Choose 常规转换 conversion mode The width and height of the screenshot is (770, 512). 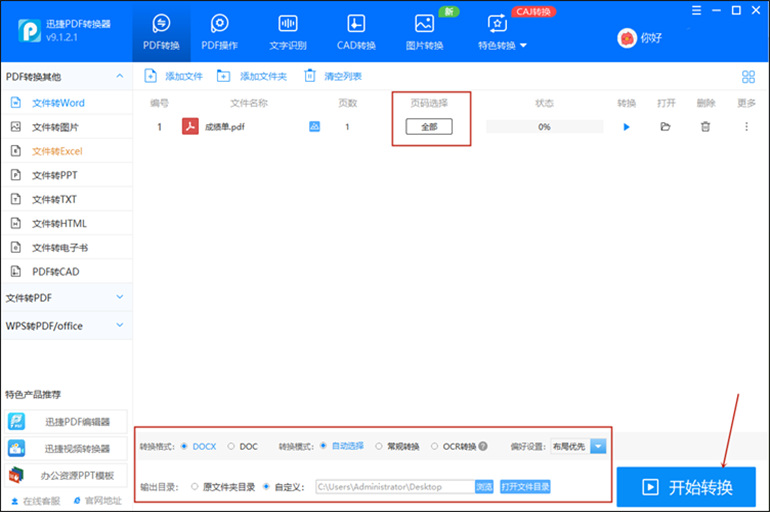pos(379,446)
